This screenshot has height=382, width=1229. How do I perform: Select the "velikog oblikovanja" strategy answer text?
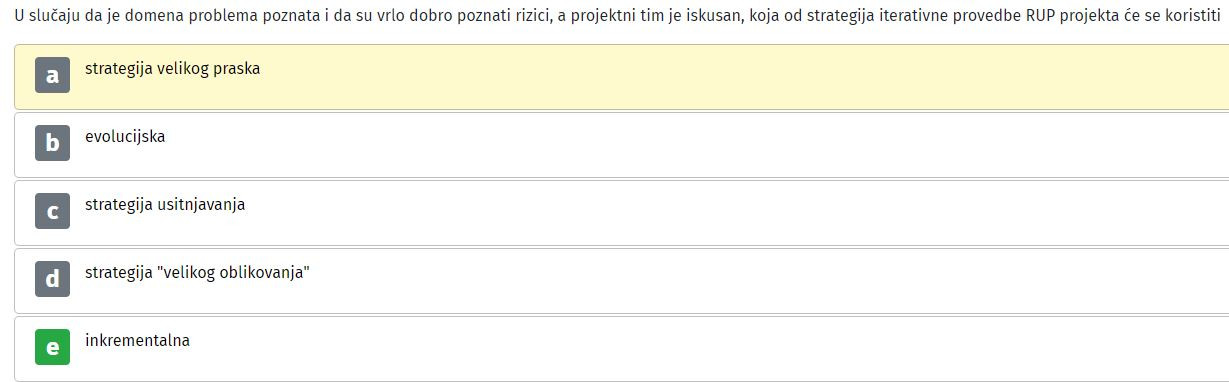click(x=197, y=273)
